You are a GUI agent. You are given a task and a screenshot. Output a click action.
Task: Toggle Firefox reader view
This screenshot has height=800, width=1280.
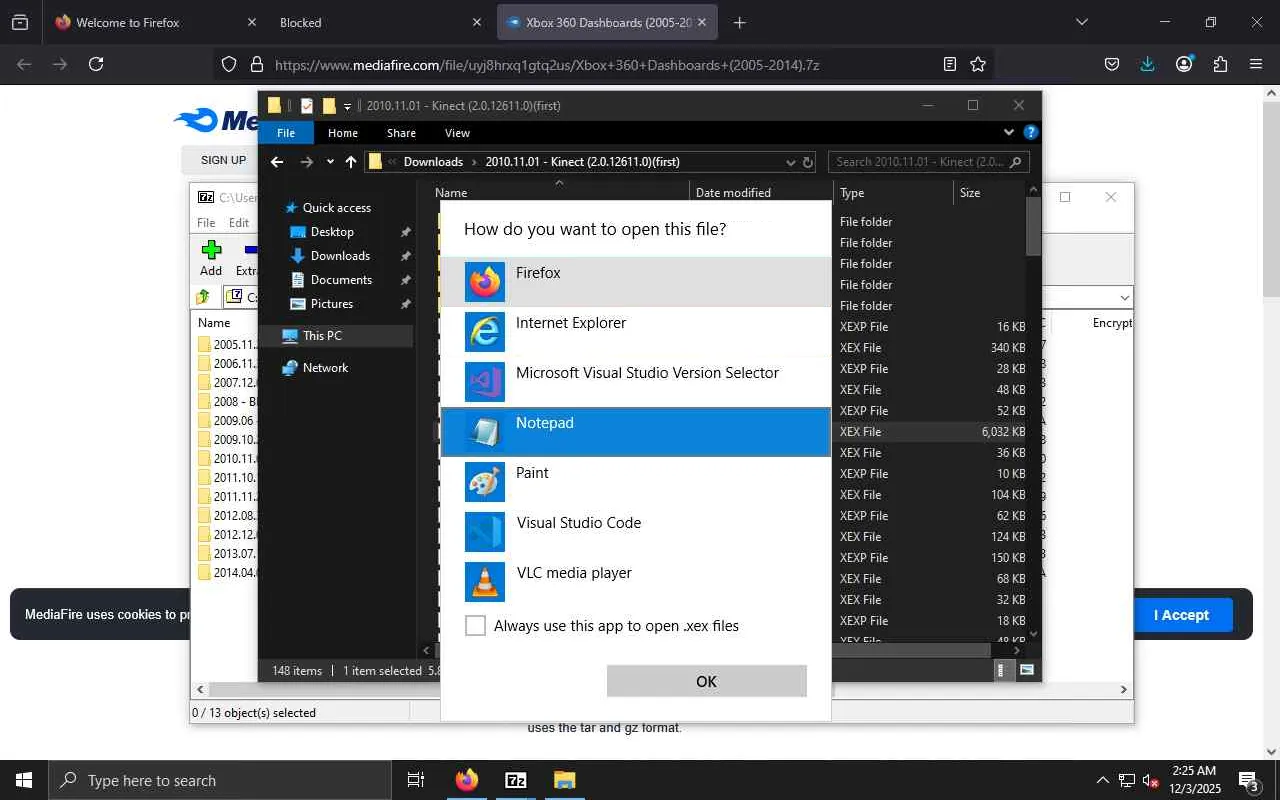(x=950, y=64)
